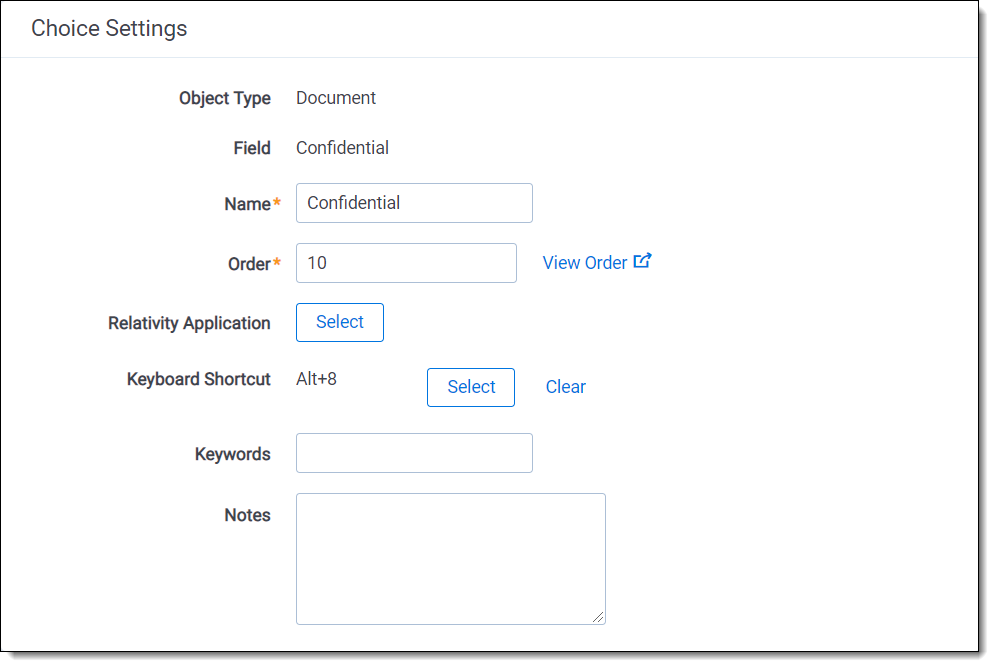Click into the empty Keywords field

pos(414,453)
